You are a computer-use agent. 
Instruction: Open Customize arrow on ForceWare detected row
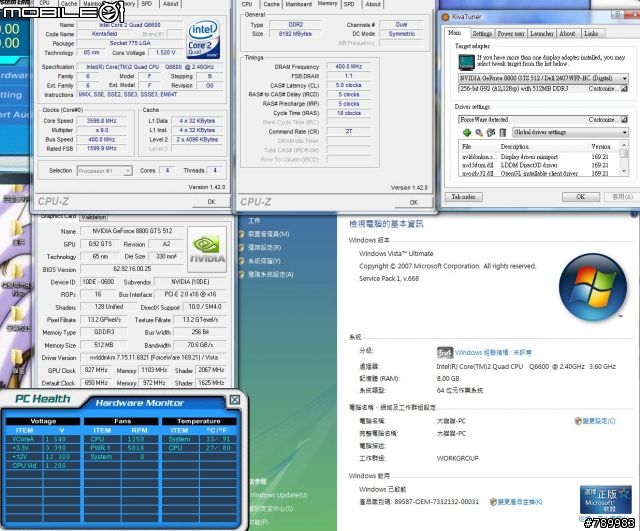pos(624,120)
